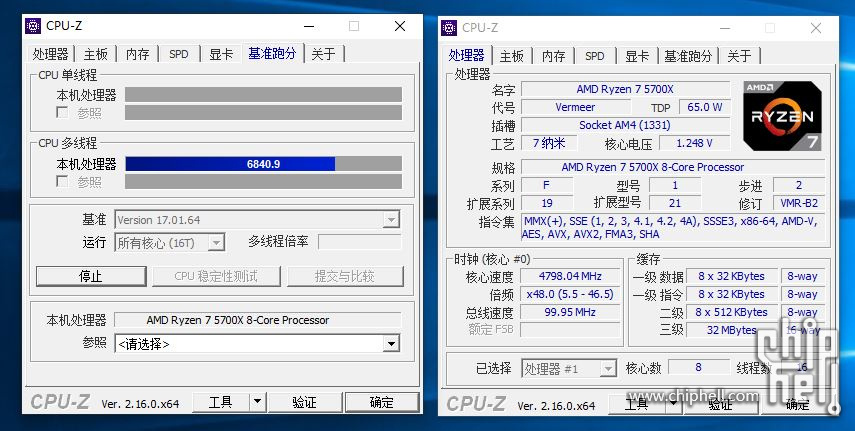The height and width of the screenshot is (431, 855).
Task: Close the left CPU-Z window
Action: point(400,26)
